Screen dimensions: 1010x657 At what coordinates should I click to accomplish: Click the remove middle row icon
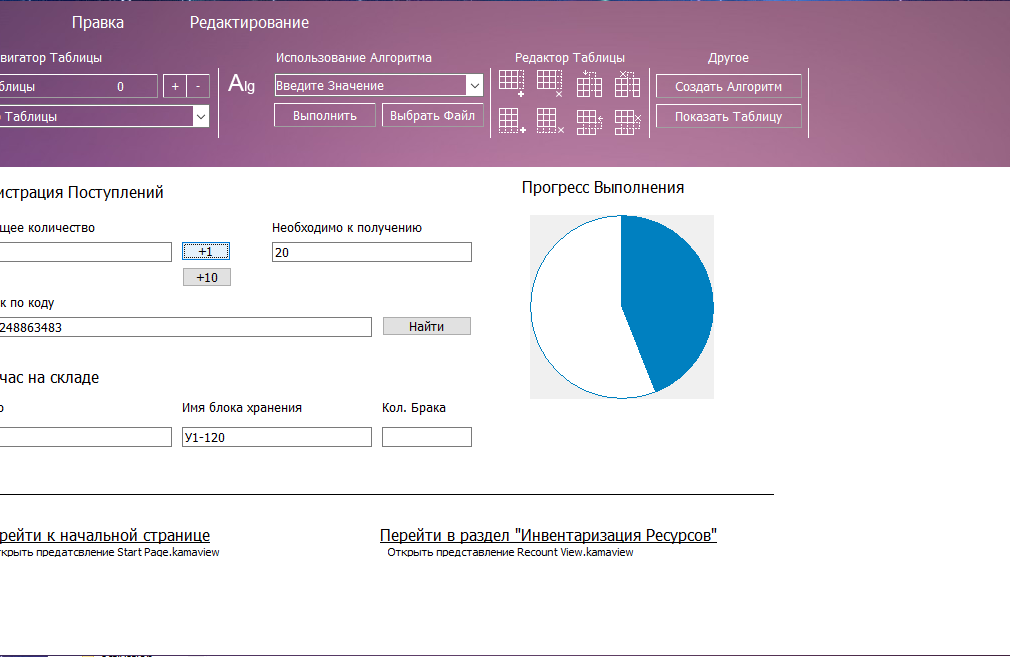(x=627, y=122)
